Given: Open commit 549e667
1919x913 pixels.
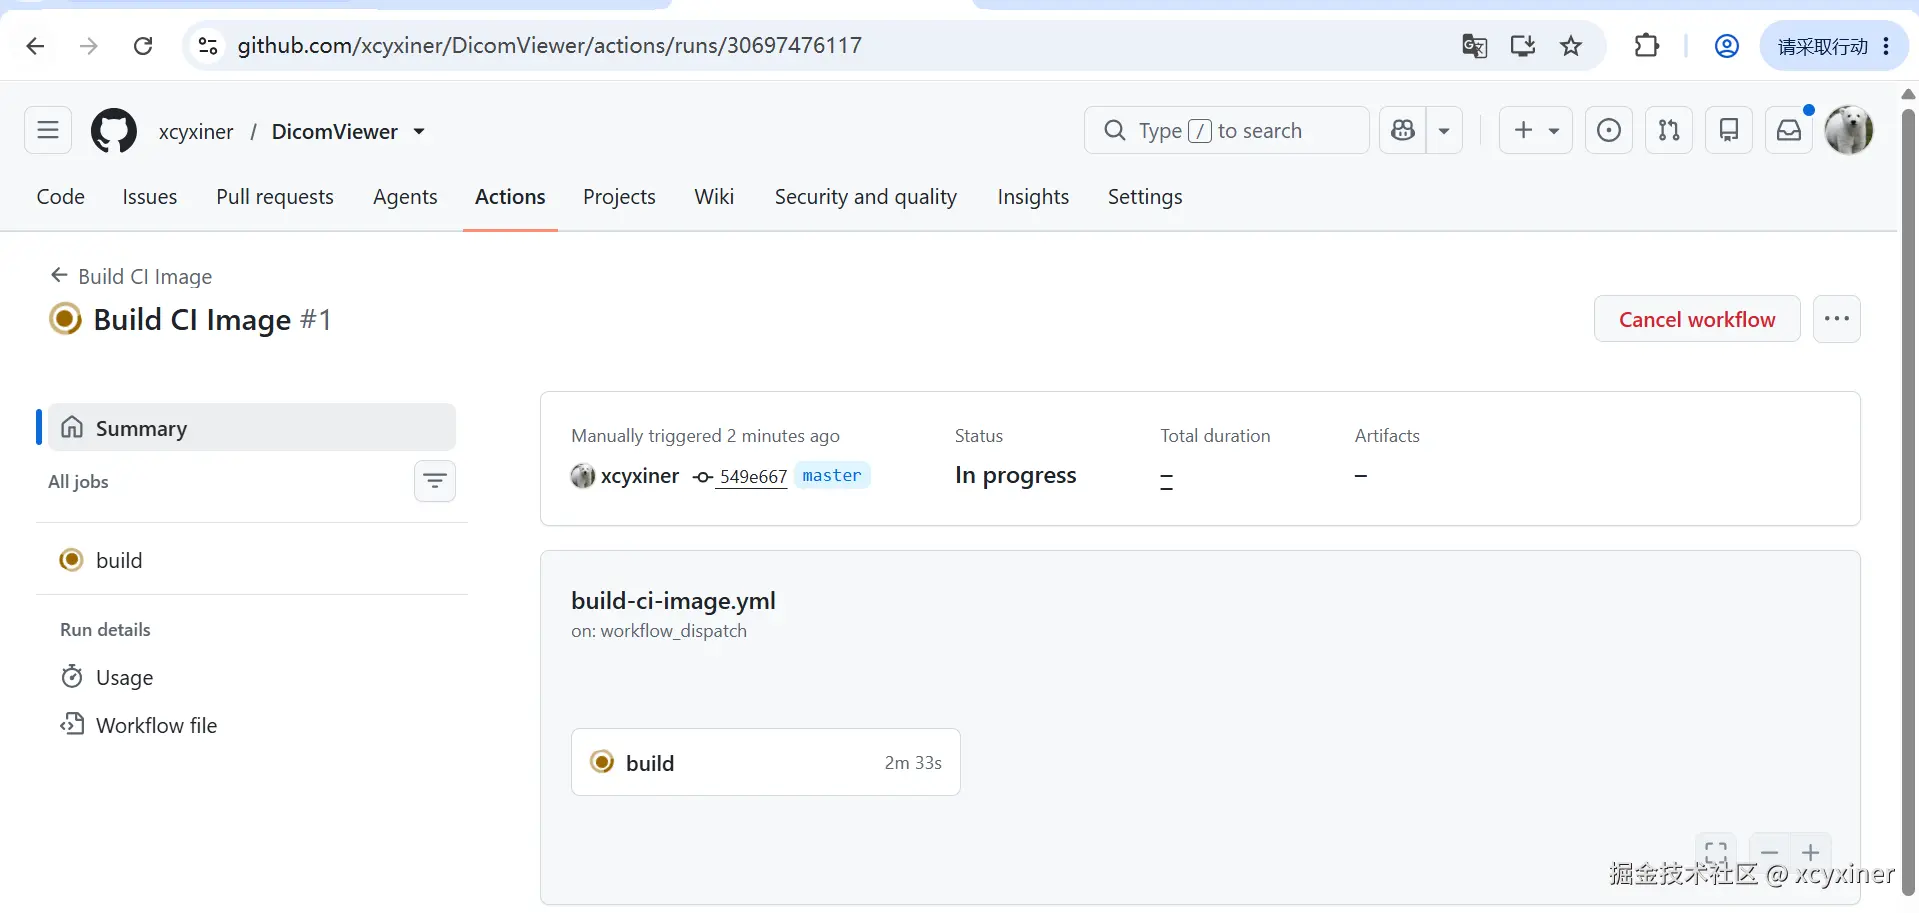Looking at the screenshot, I should click(x=753, y=476).
